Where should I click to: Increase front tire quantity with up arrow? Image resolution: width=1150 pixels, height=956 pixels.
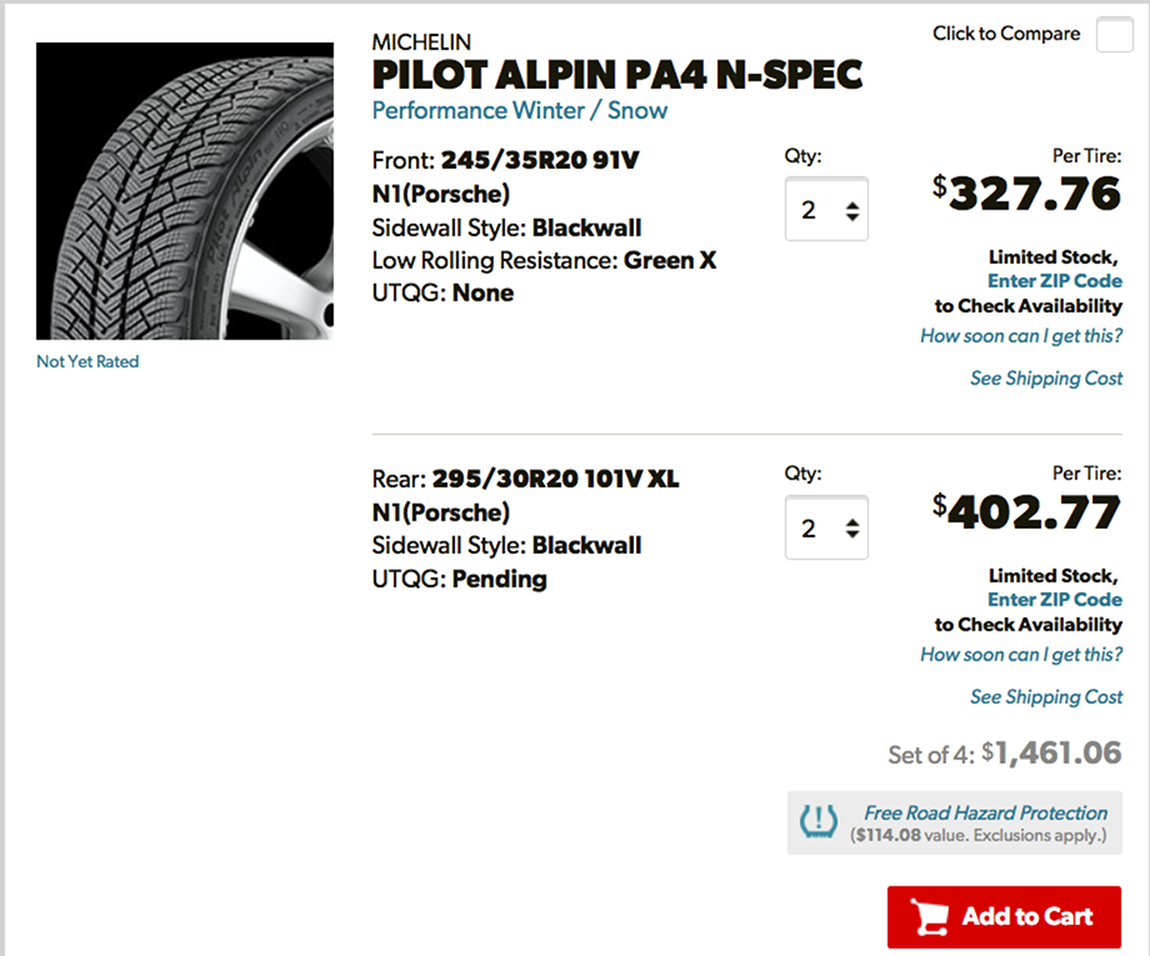tap(852, 205)
